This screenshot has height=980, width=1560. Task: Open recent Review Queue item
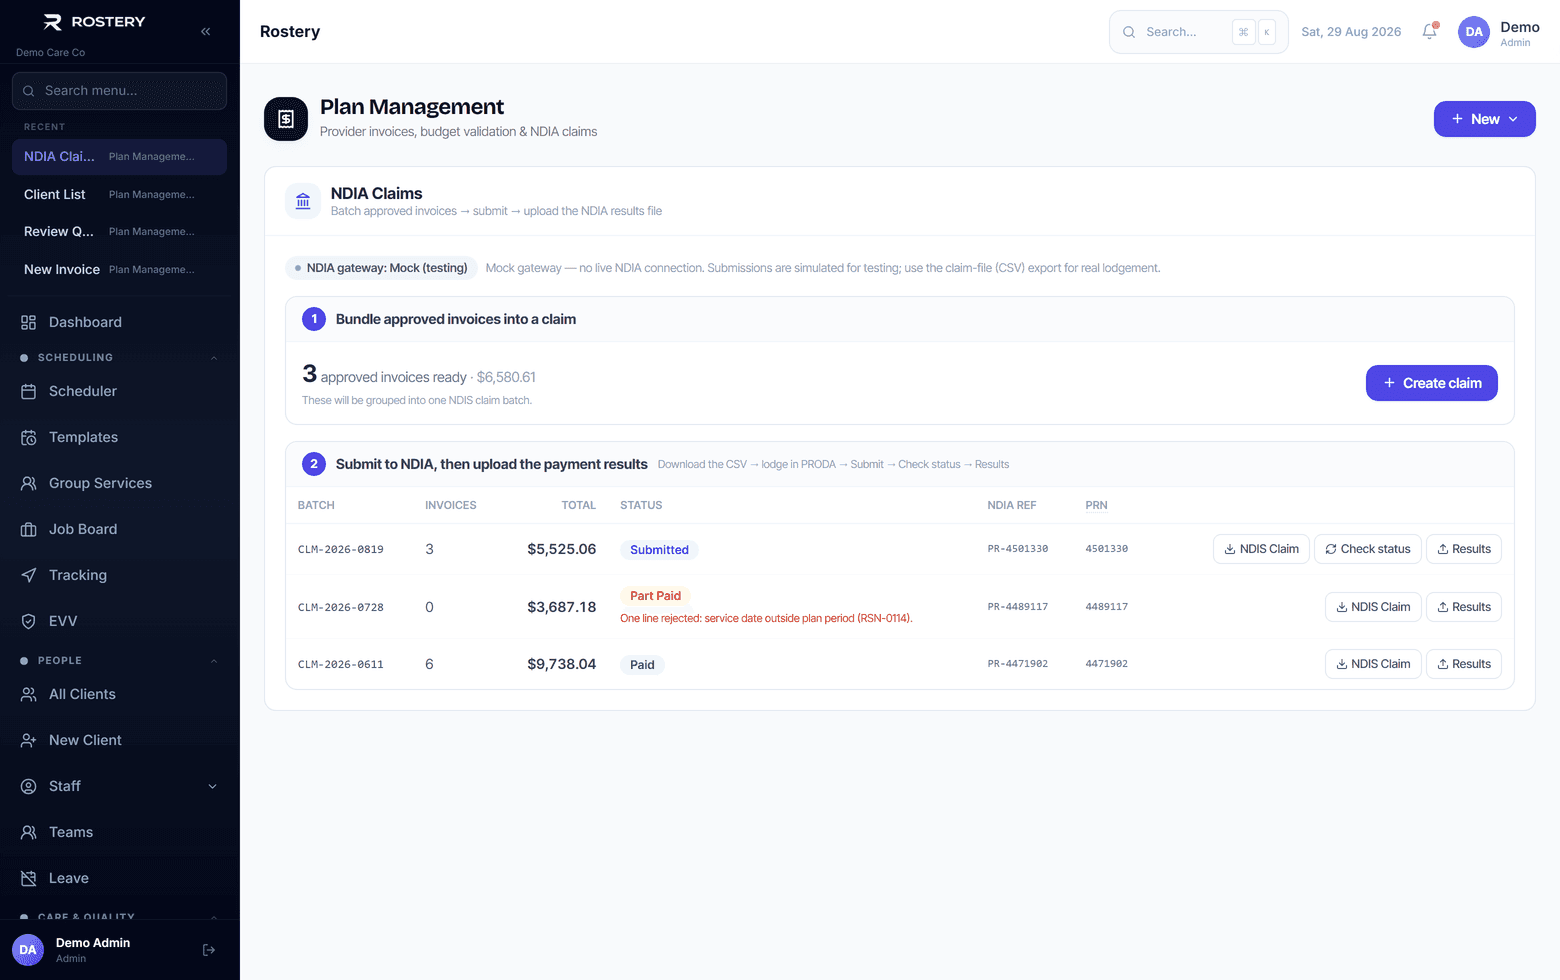[x=120, y=231]
